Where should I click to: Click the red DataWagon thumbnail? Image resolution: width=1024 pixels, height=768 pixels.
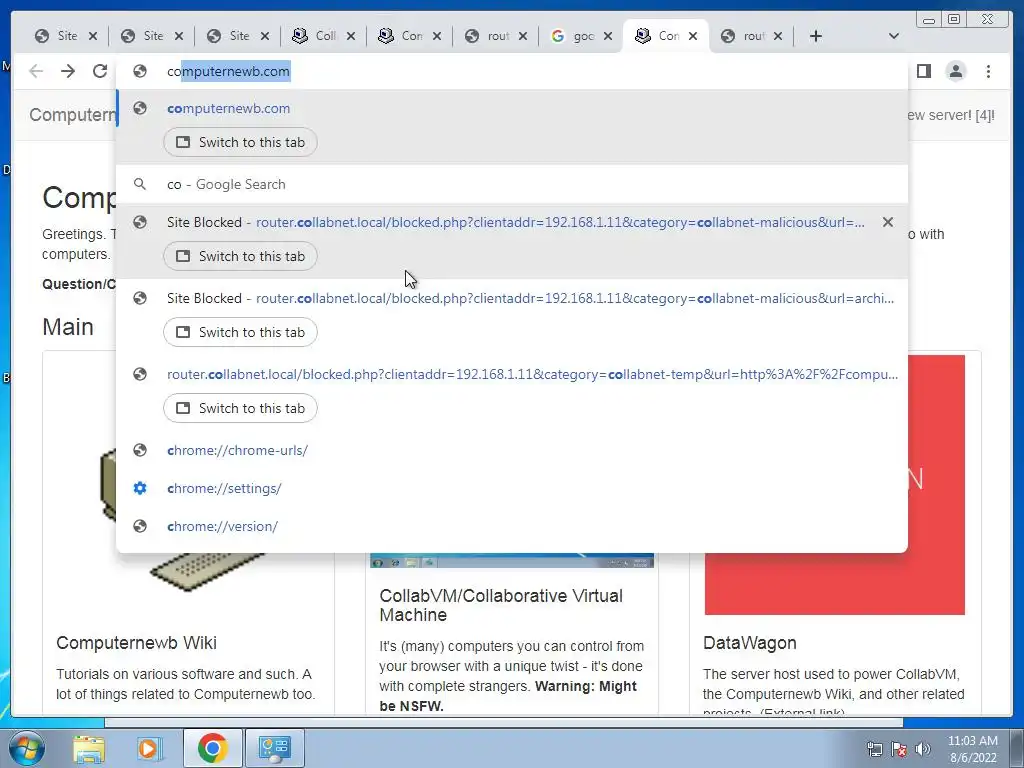tap(936, 485)
